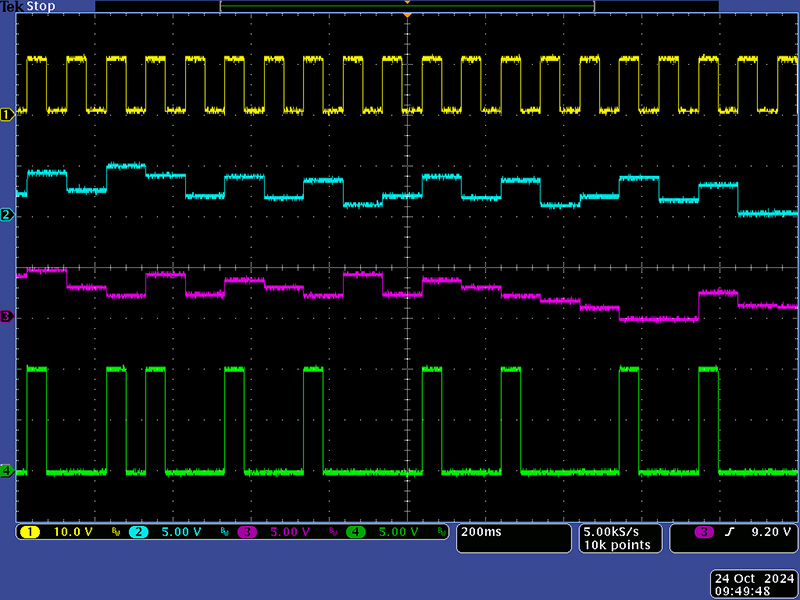Select the channel 4 badge in readout bar
800x600 pixels.
357,532
